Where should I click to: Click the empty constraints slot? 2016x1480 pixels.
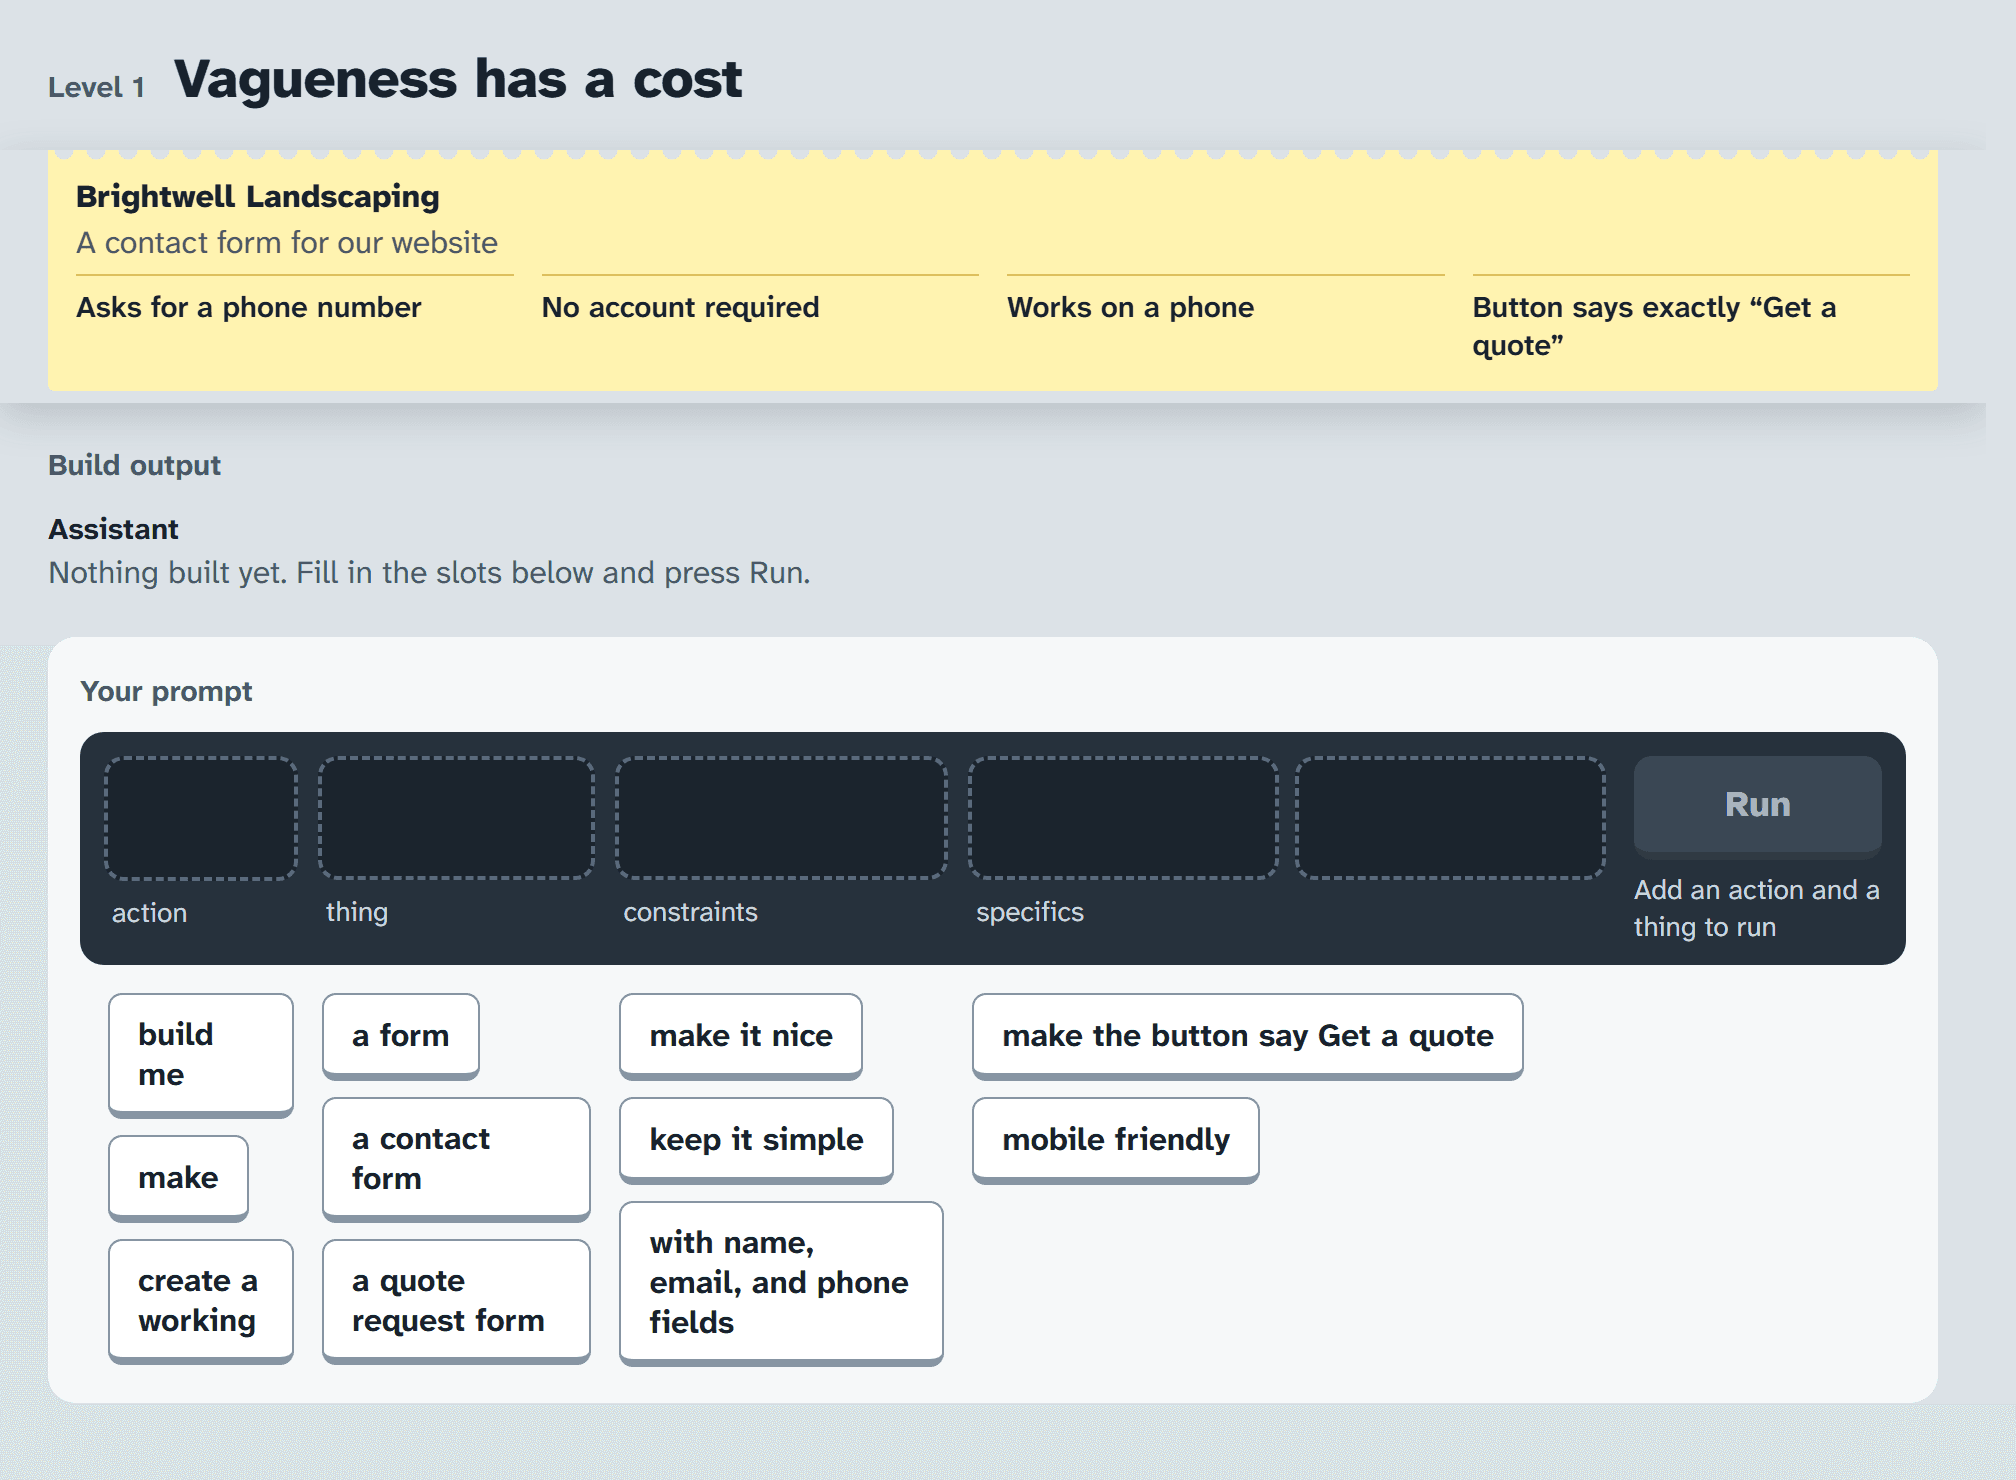781,818
